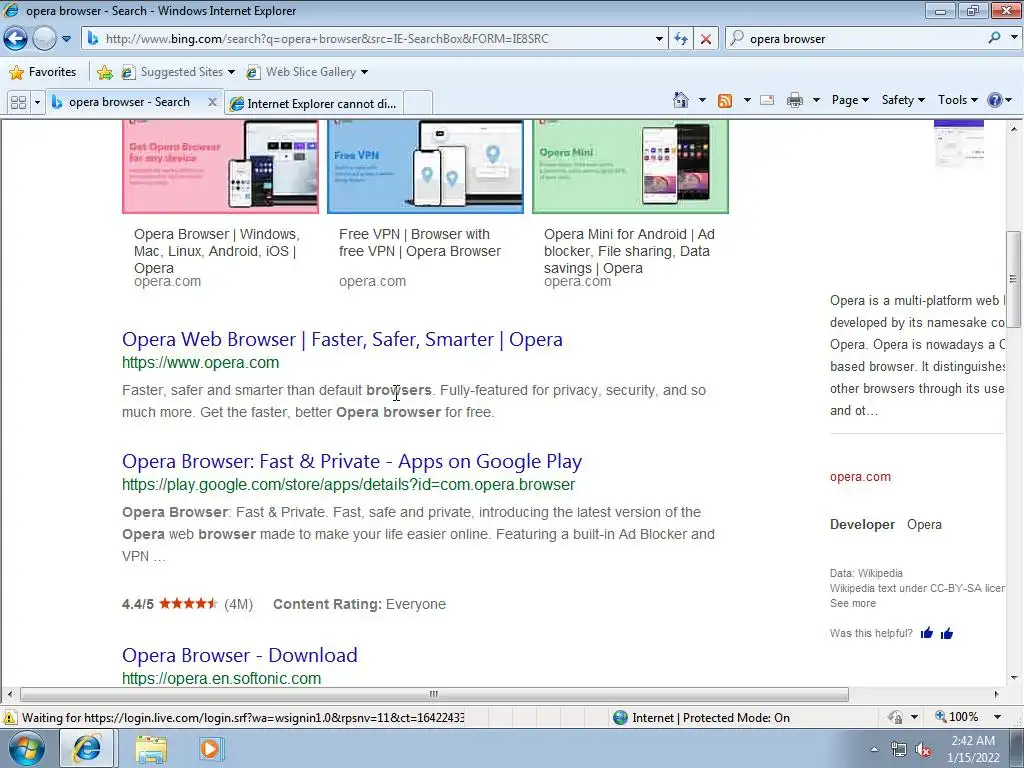Open the 'Opera Mini' green thumbnail card
This screenshot has width=1024, height=768.
(630, 167)
